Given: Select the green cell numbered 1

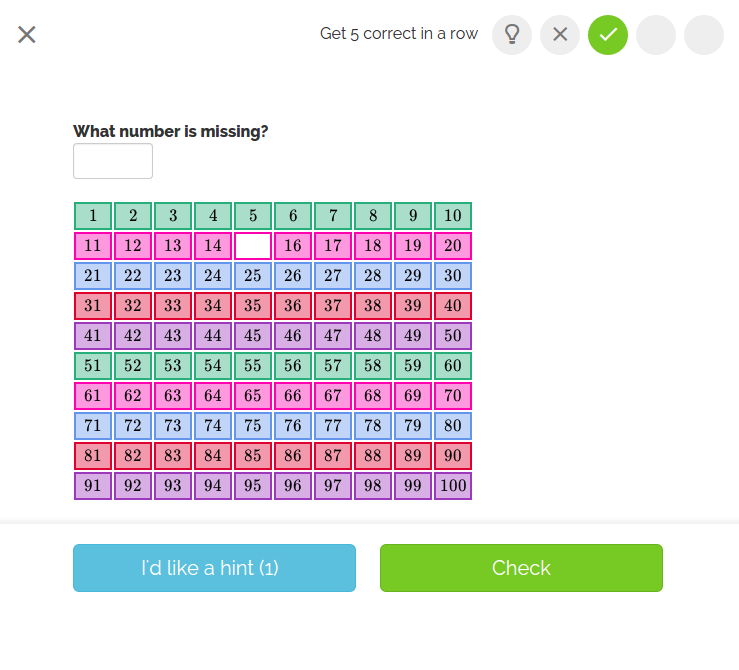Looking at the screenshot, I should pos(93,216).
